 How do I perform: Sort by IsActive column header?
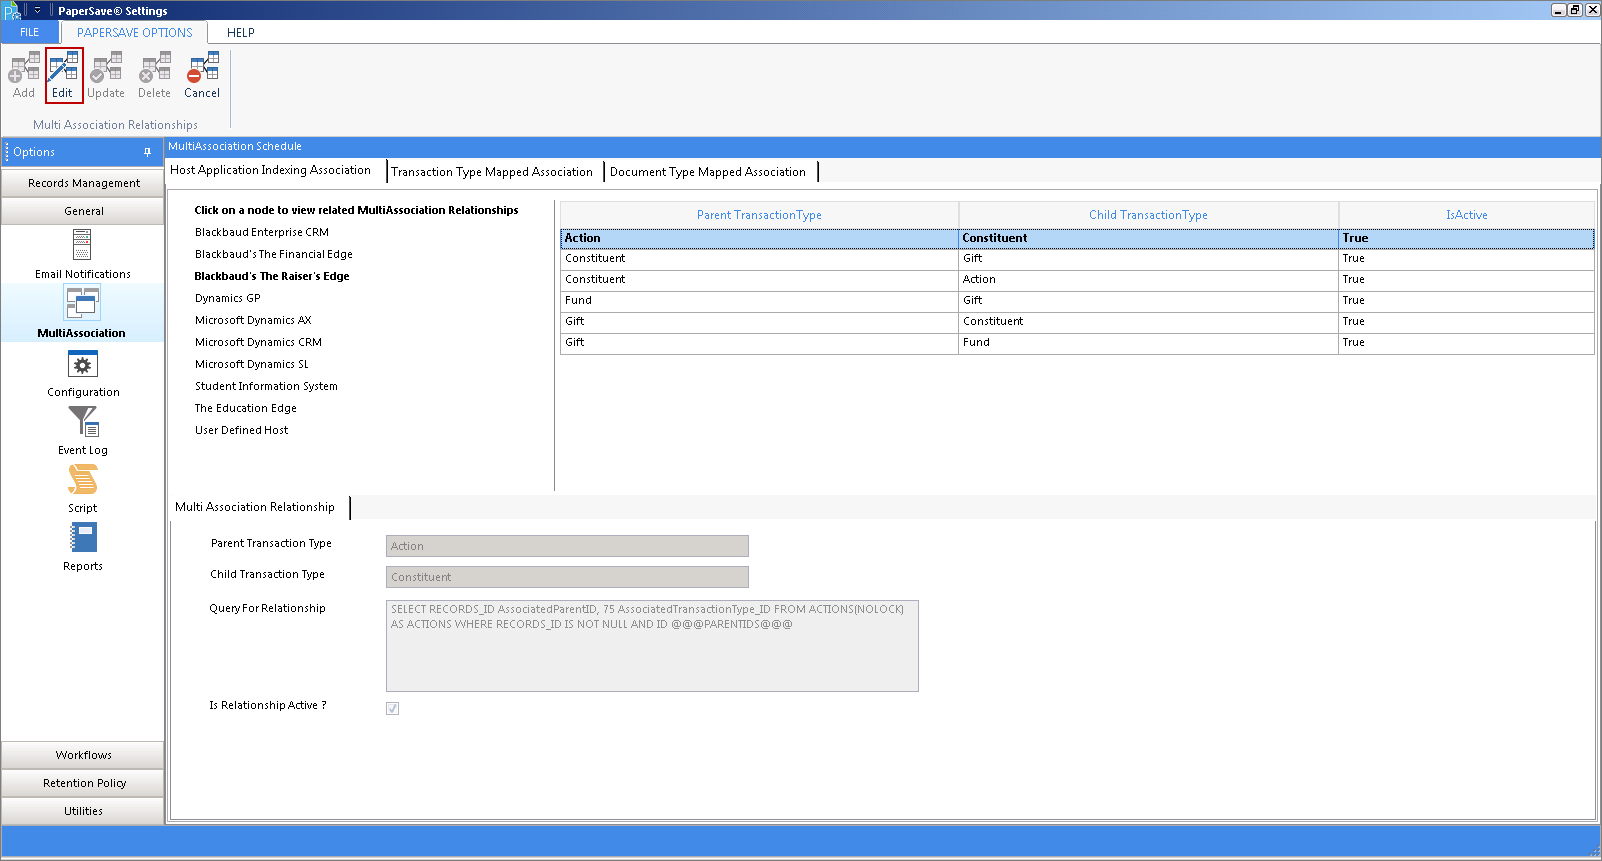click(1466, 215)
